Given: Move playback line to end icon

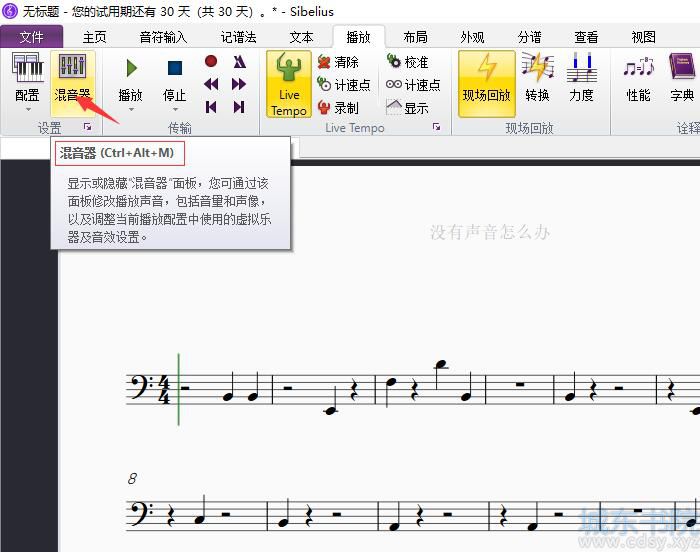Looking at the screenshot, I should (239, 107).
